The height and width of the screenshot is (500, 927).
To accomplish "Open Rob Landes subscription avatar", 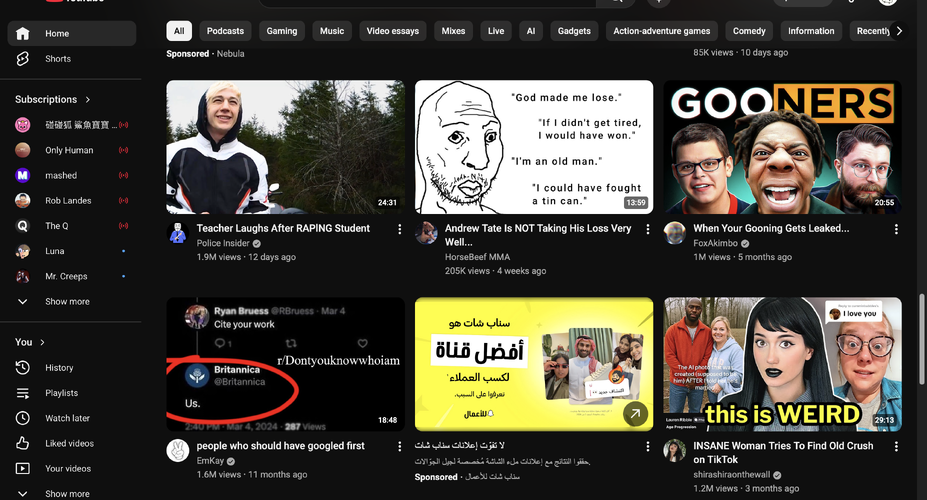I will point(22,200).
